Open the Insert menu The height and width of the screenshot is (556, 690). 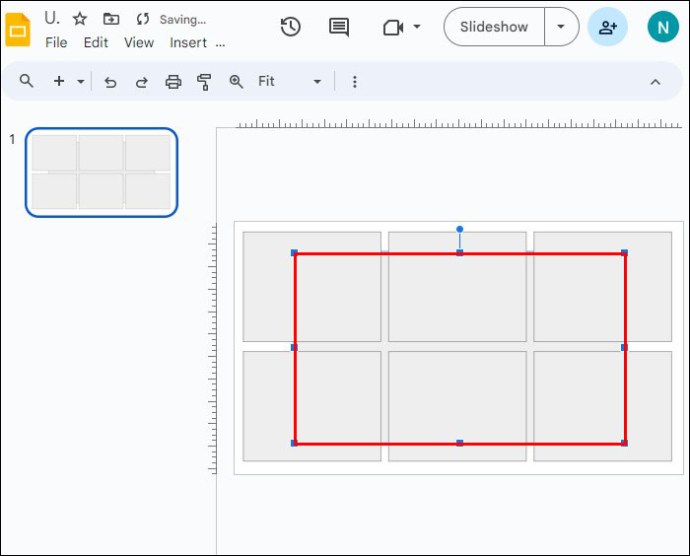tap(188, 43)
